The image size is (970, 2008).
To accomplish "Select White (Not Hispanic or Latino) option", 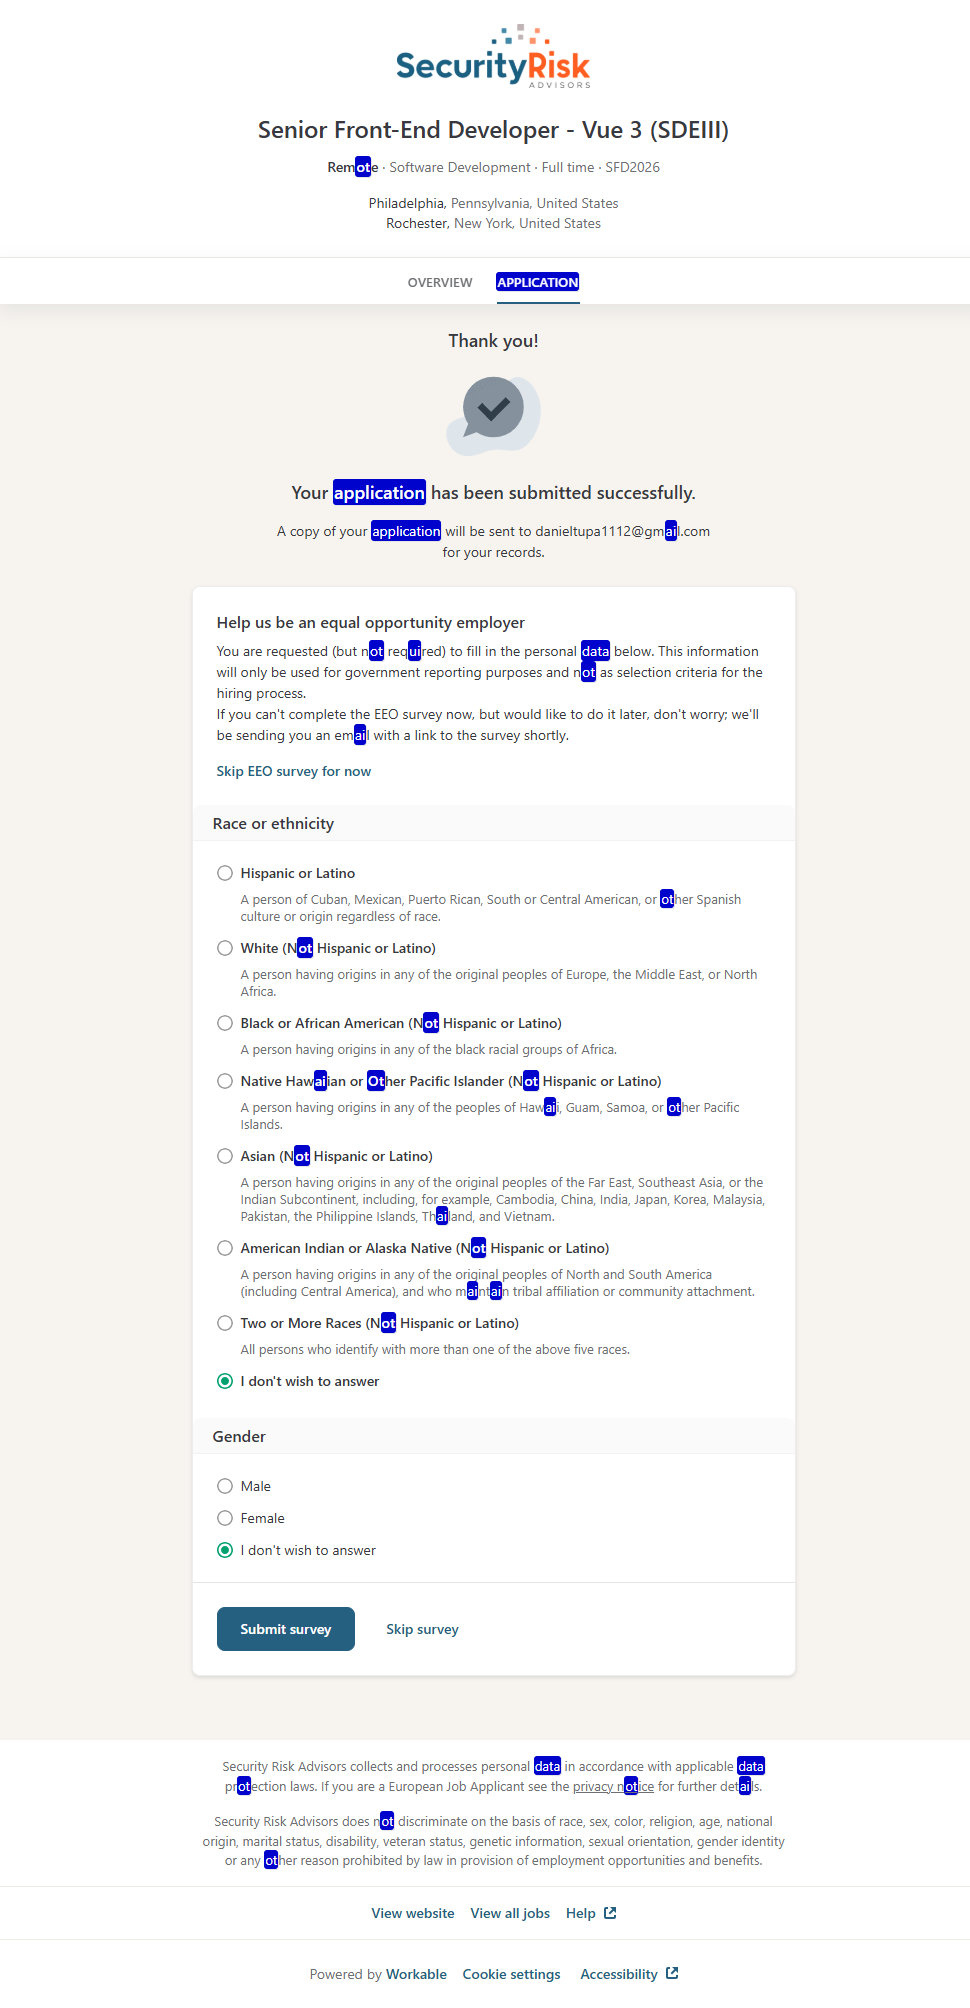I will tap(225, 948).
